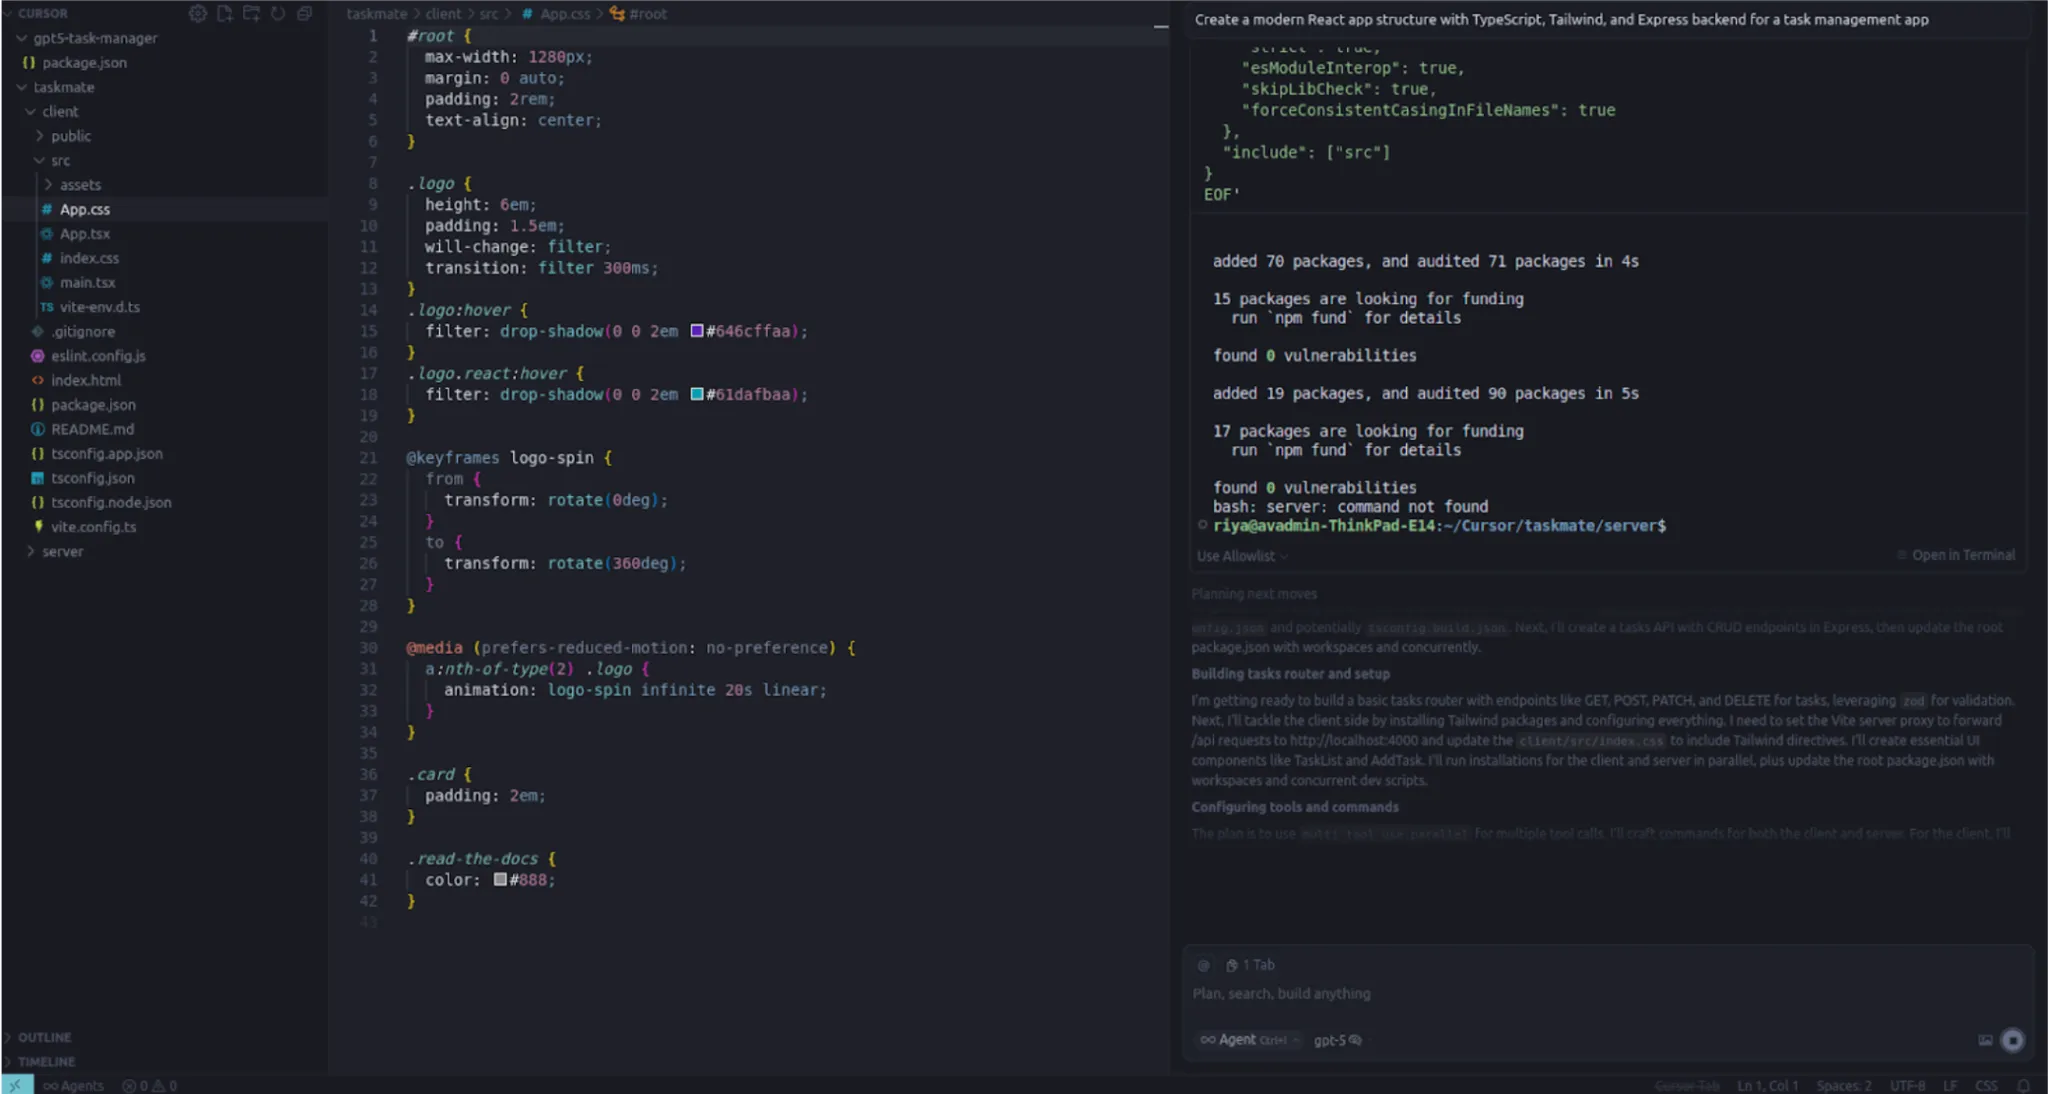Expand the public folder
The image size is (2048, 1094).
tap(71, 136)
